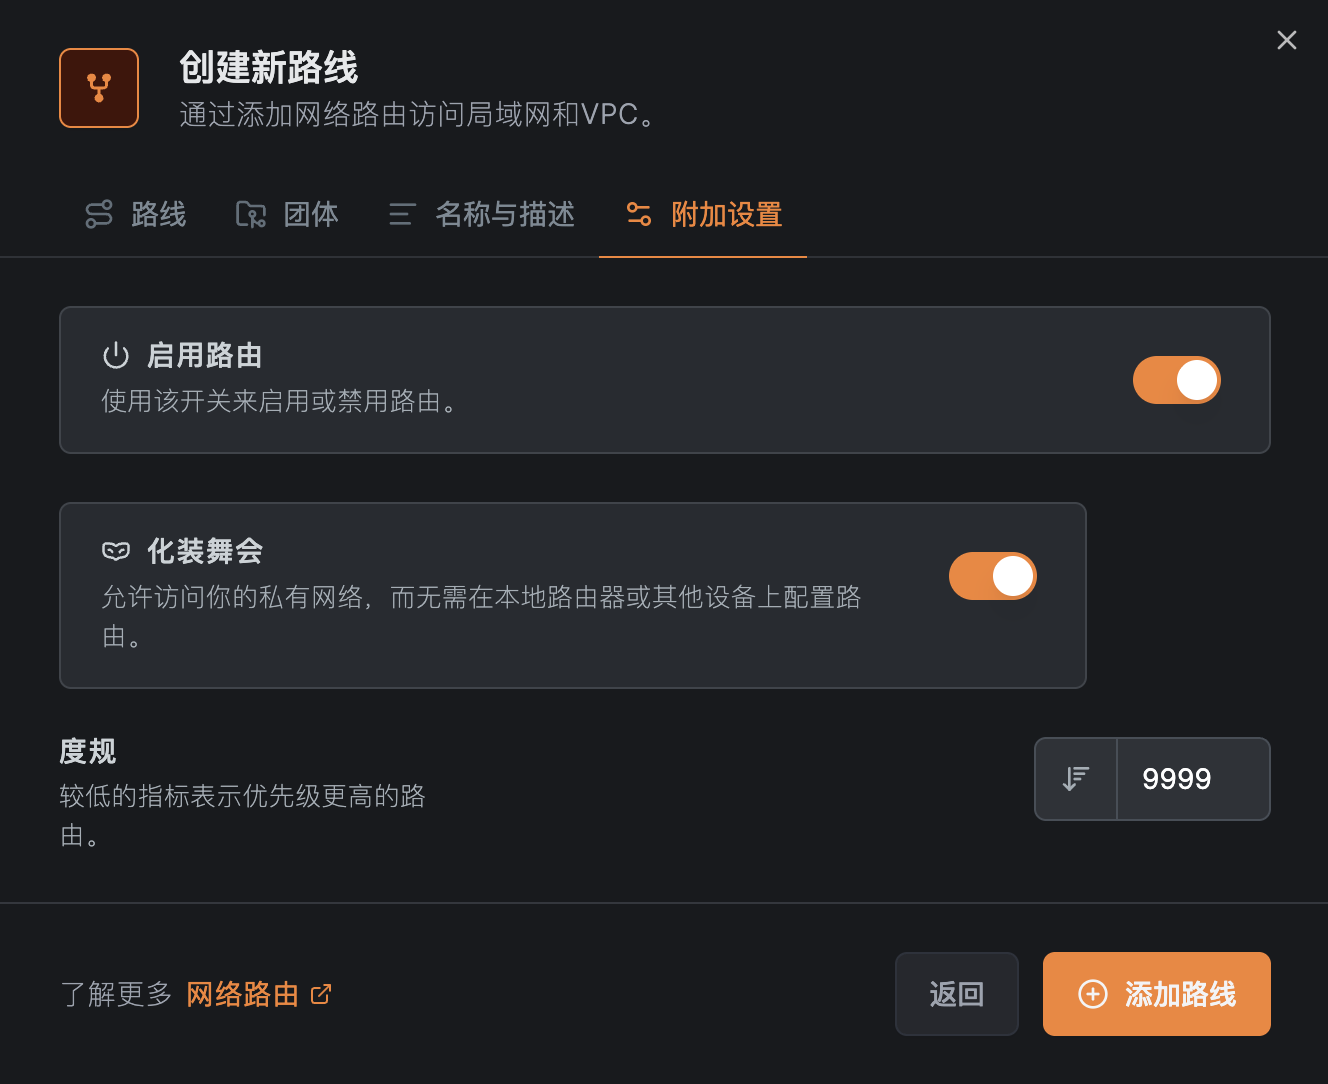Image resolution: width=1328 pixels, height=1084 pixels.
Task: Click the folder icon on 团体 tab
Action: pyautogui.click(x=251, y=214)
